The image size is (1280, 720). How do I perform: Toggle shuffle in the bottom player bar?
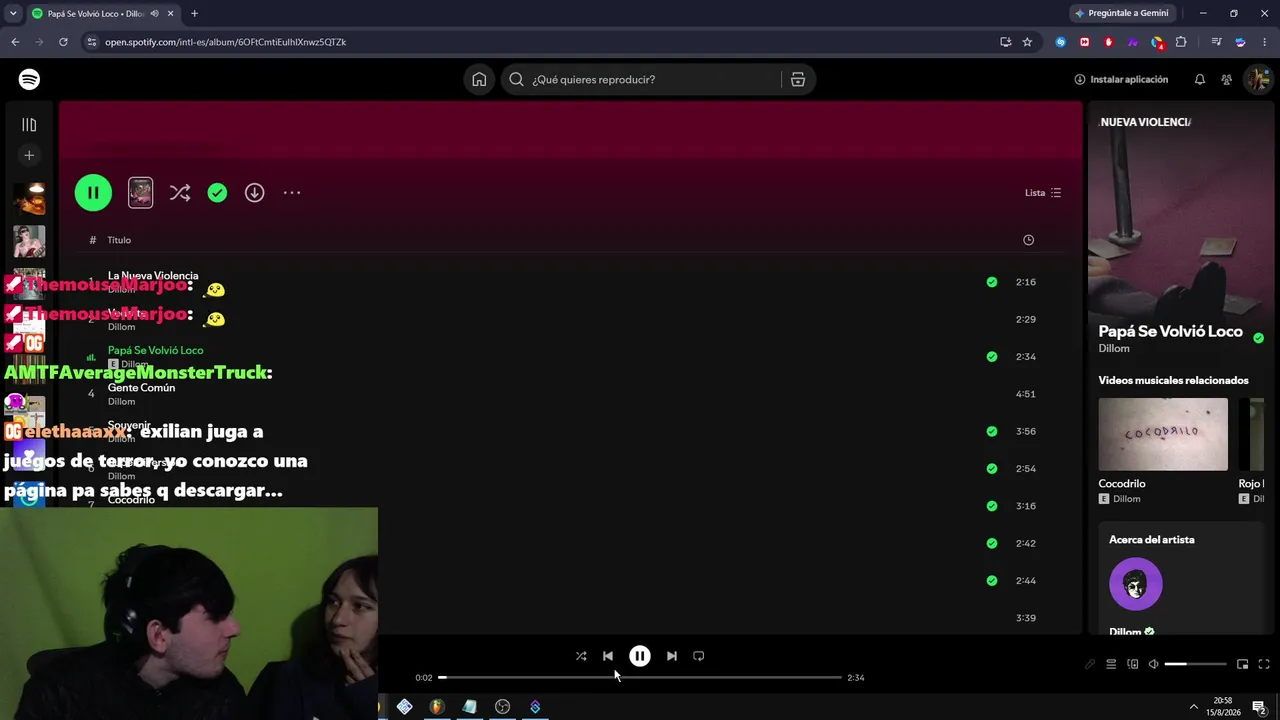[x=581, y=656]
